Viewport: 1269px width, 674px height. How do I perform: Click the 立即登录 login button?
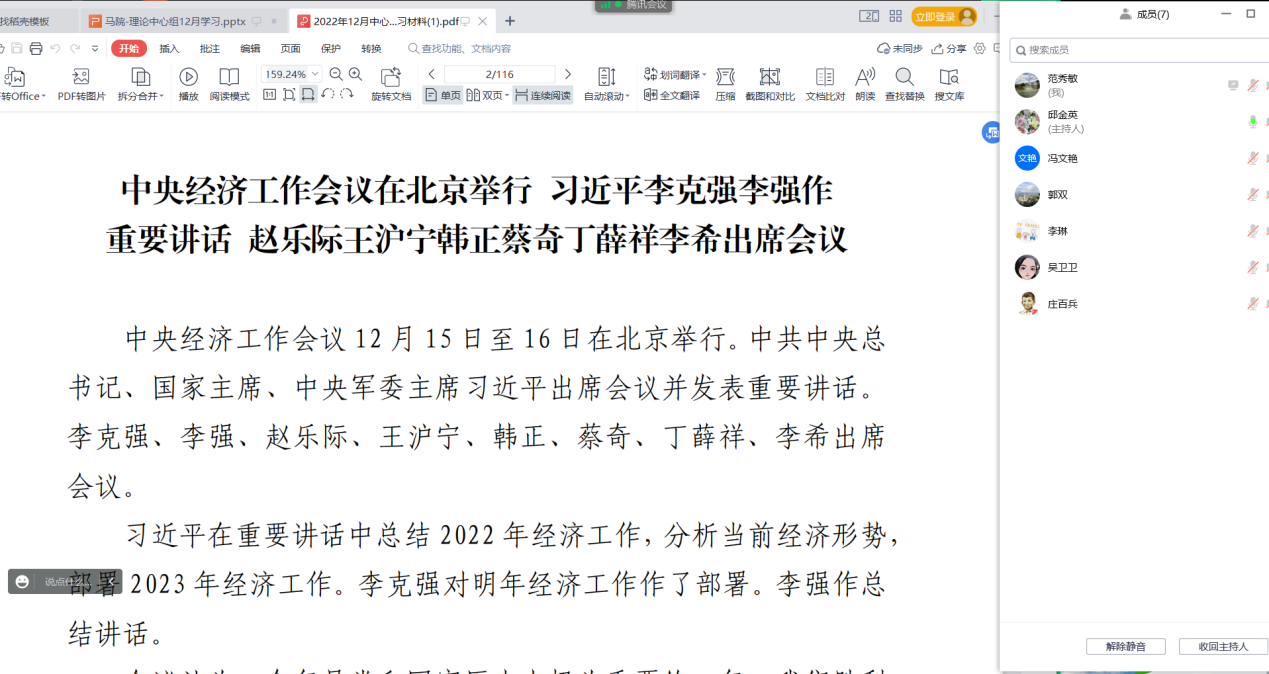coord(943,17)
